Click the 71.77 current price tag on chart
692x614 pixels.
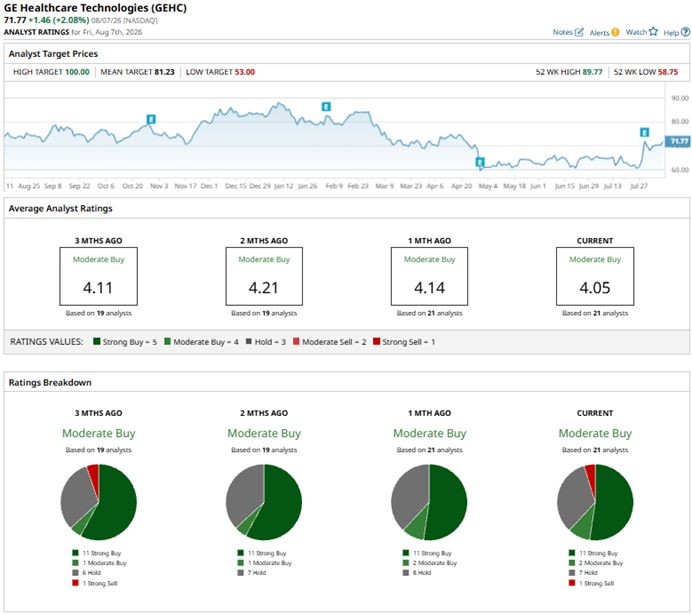click(678, 141)
